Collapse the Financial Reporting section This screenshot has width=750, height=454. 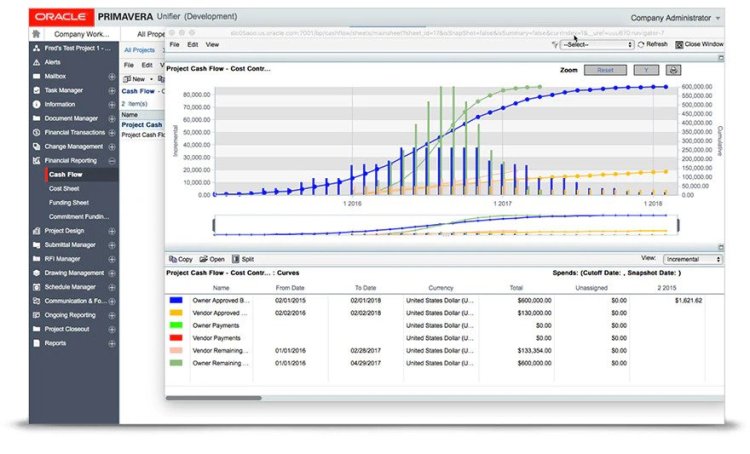tap(112, 160)
